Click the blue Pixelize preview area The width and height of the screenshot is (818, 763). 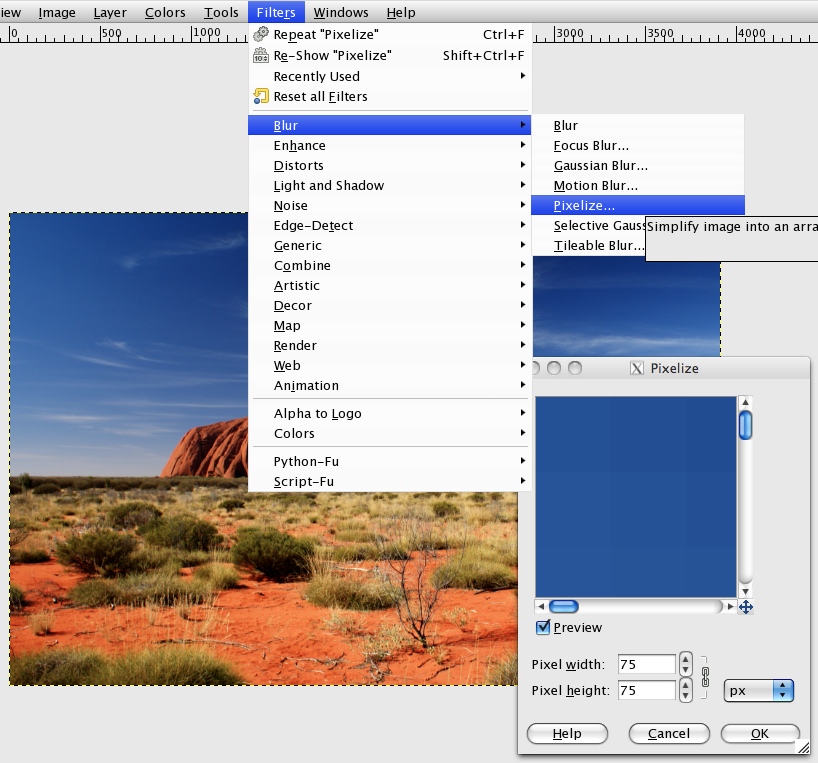[635, 496]
